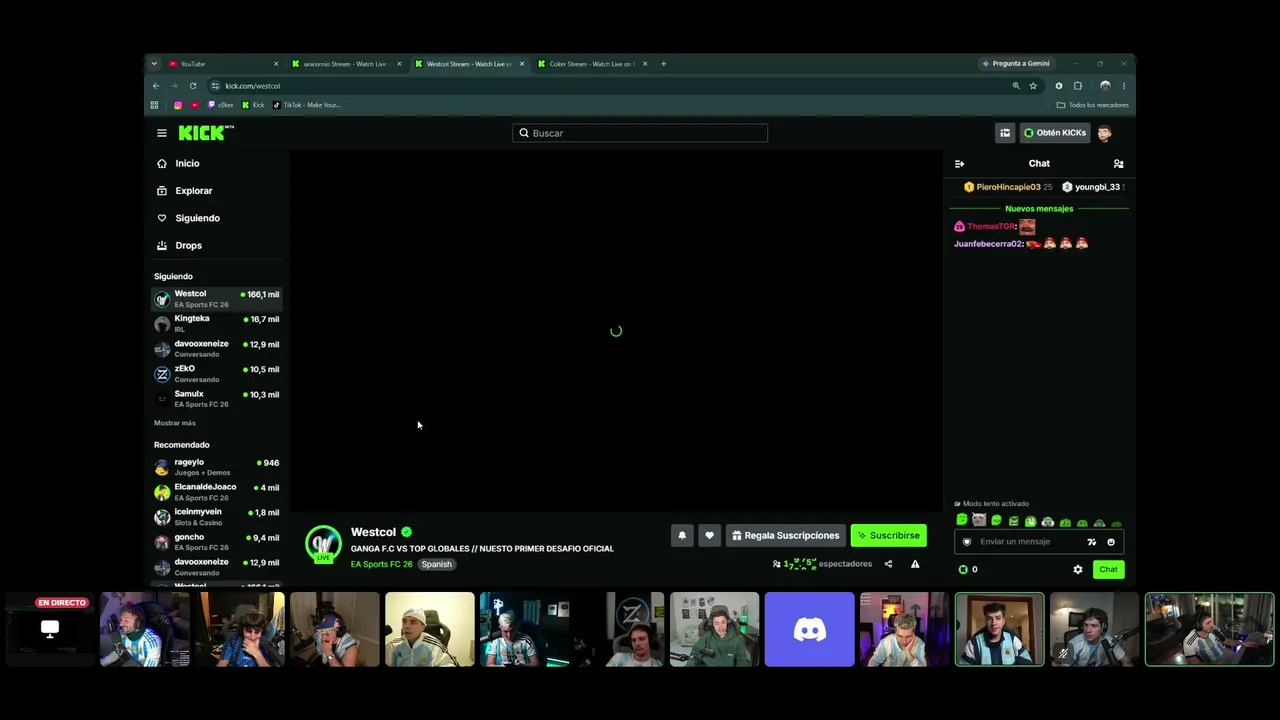Click Regala Suscripciones button
The image size is (1280, 720).
pos(785,535)
